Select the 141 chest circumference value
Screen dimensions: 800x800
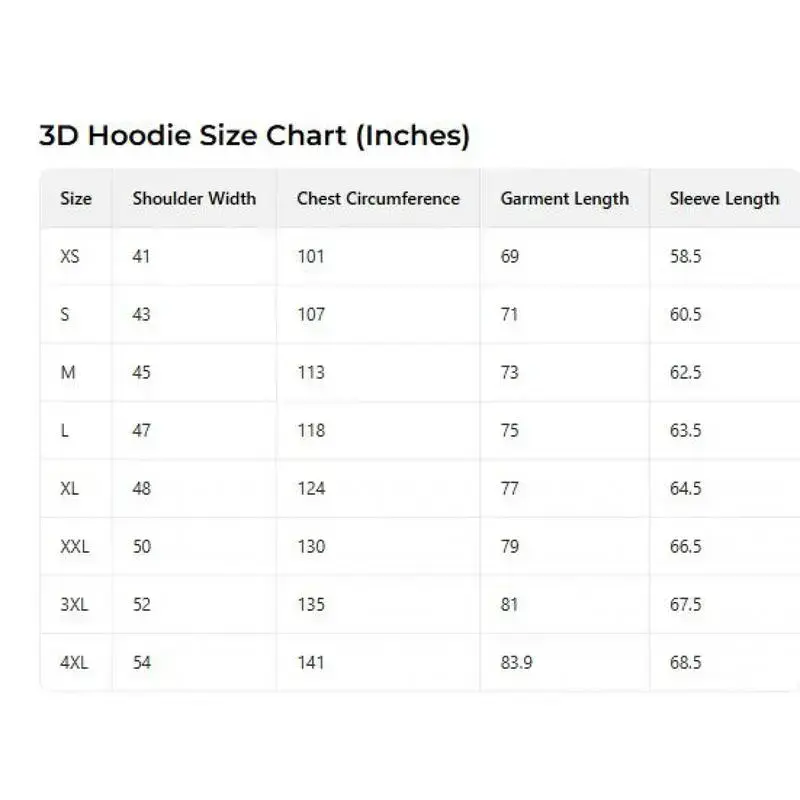(311, 662)
